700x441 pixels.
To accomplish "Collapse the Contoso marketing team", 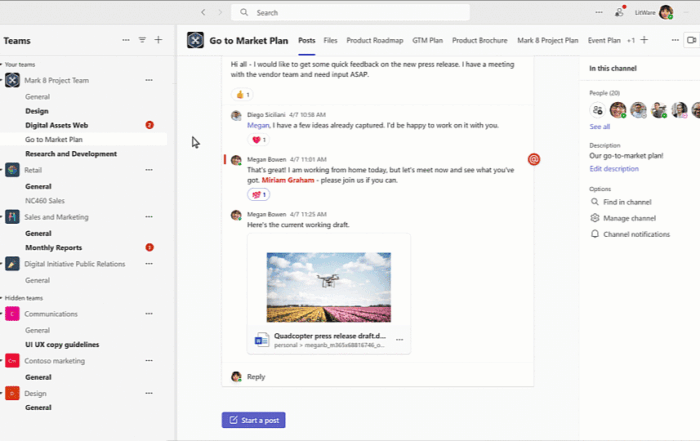I will coord(1,361).
